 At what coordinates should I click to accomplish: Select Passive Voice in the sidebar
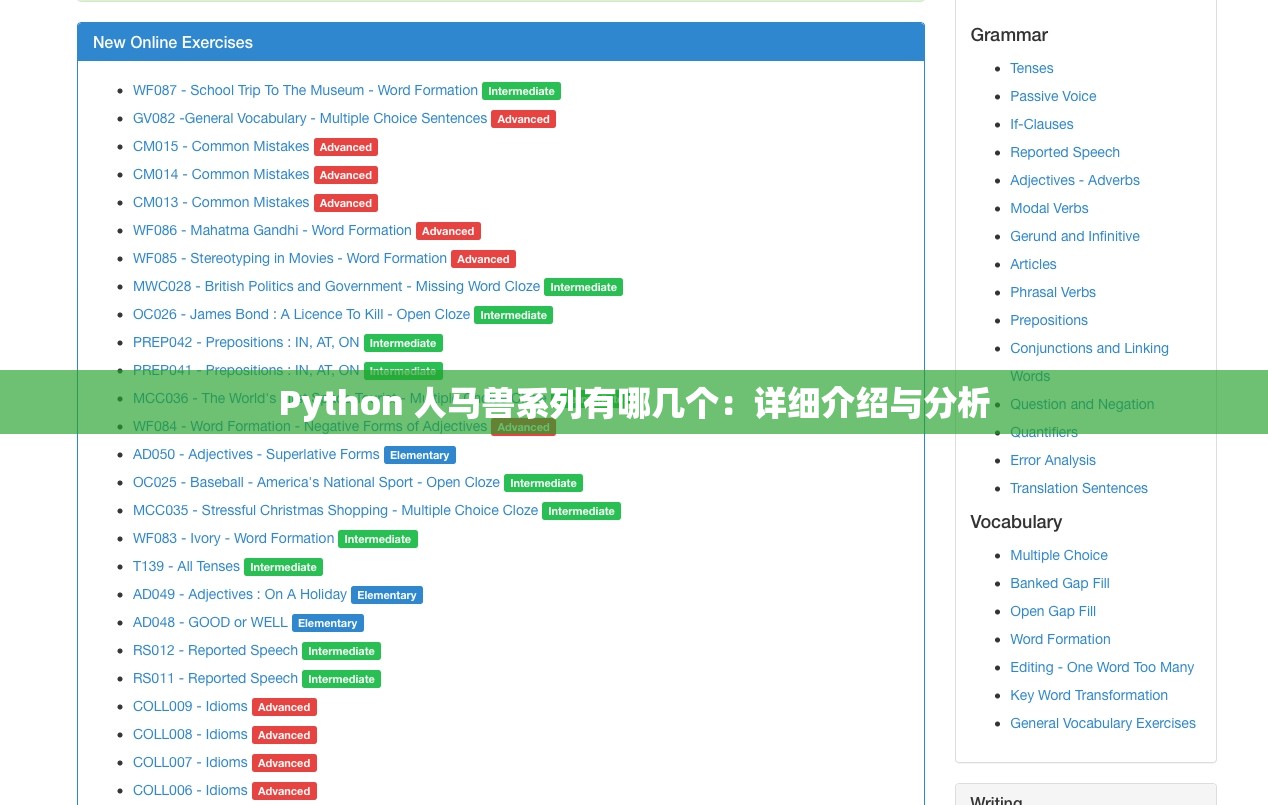coord(1053,96)
